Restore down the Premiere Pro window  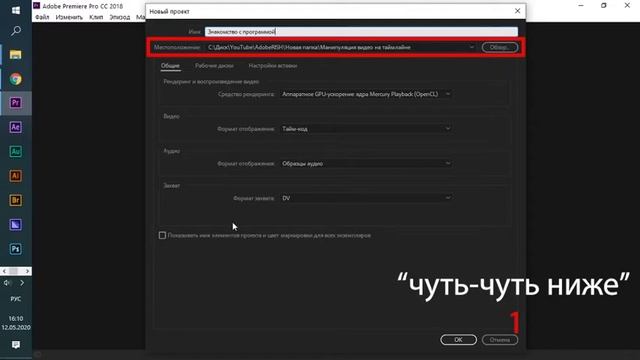tap(604, 6)
